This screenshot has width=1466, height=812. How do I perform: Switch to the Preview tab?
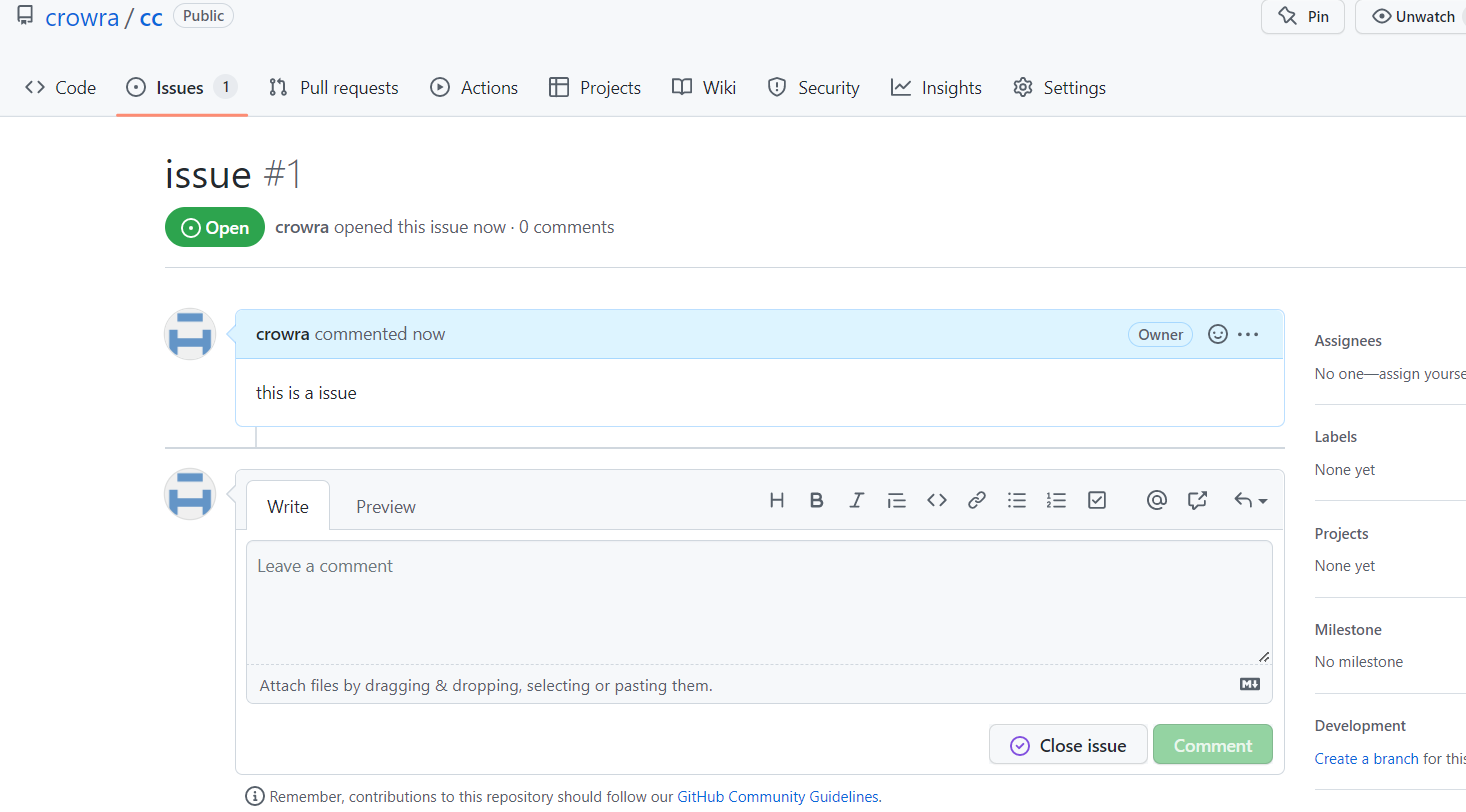[386, 506]
